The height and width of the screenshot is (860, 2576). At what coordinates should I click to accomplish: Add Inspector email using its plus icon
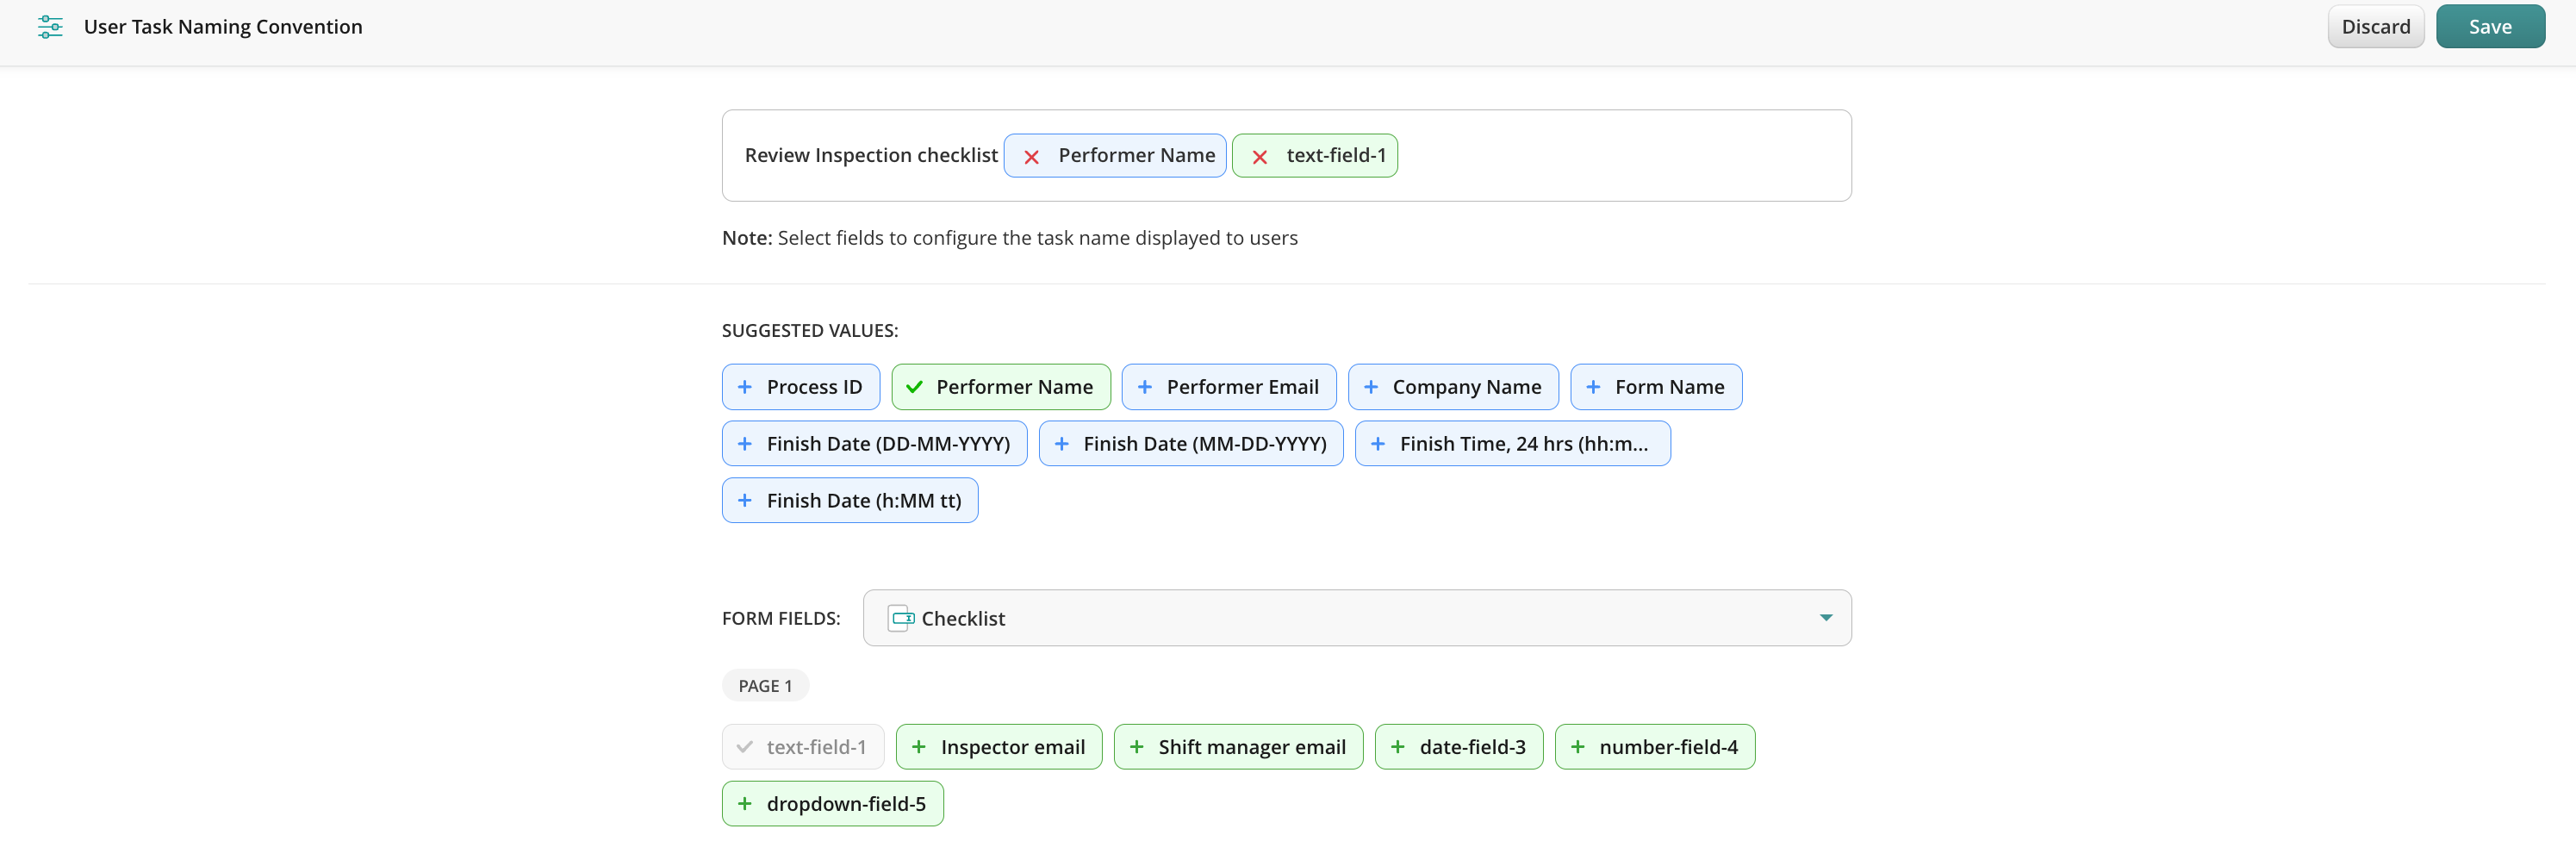[918, 747]
